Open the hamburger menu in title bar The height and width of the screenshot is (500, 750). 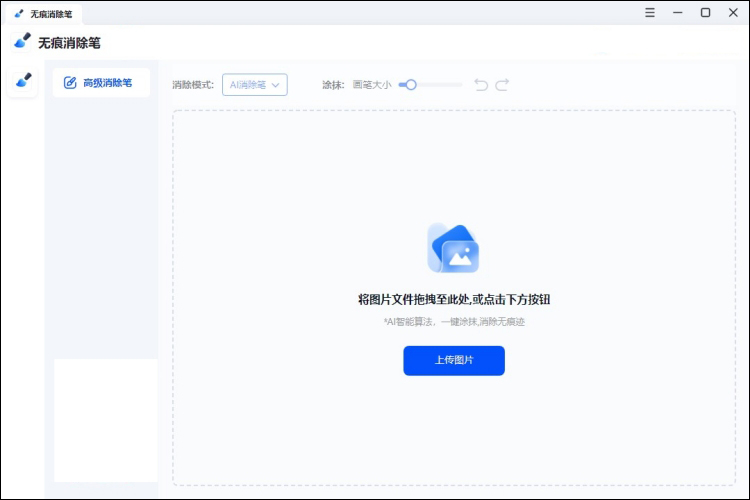coord(650,12)
